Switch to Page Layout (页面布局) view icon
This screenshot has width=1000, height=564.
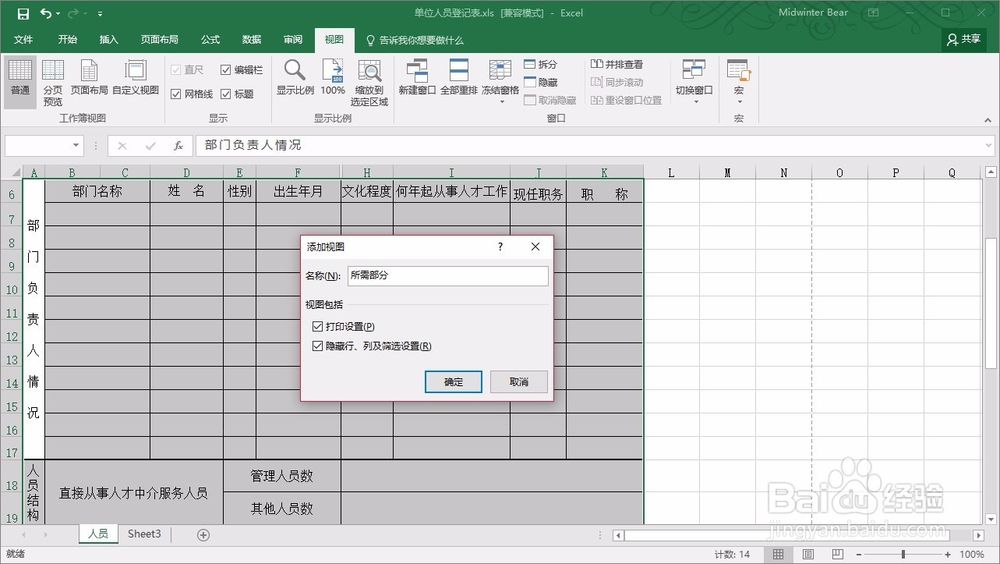coord(89,78)
